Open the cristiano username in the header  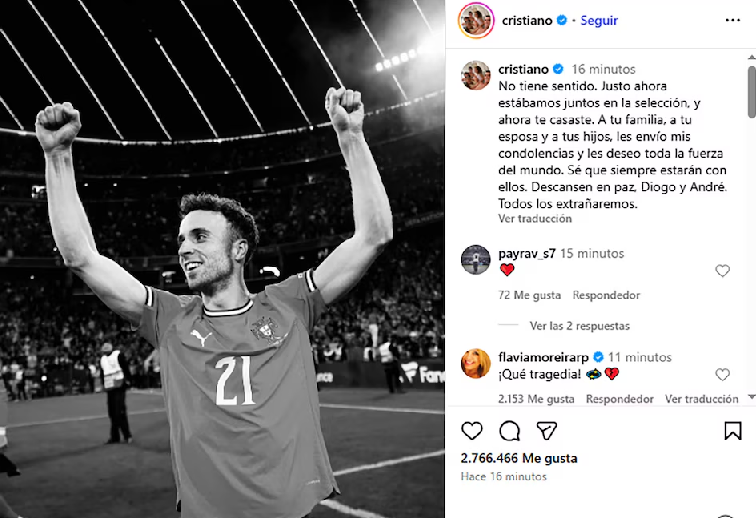527,20
